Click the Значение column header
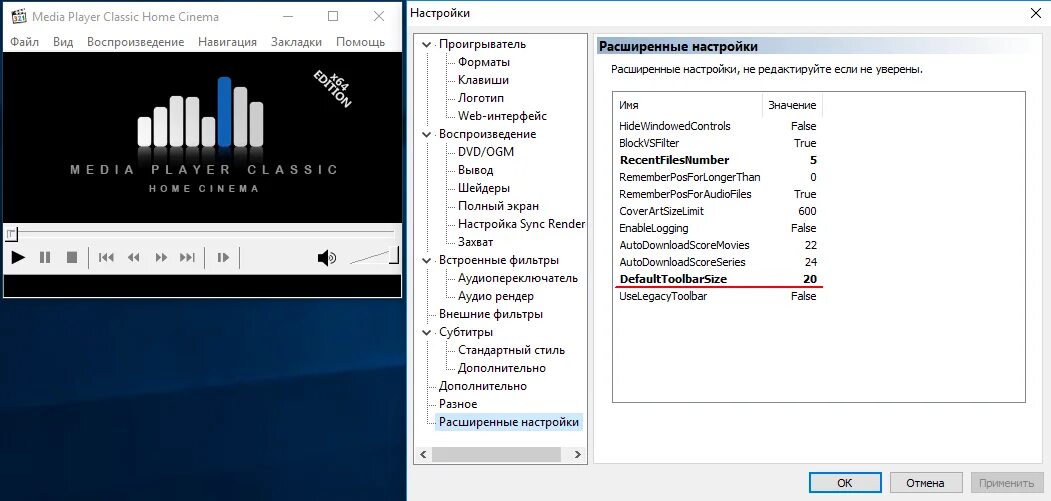 pyautogui.click(x=792, y=105)
